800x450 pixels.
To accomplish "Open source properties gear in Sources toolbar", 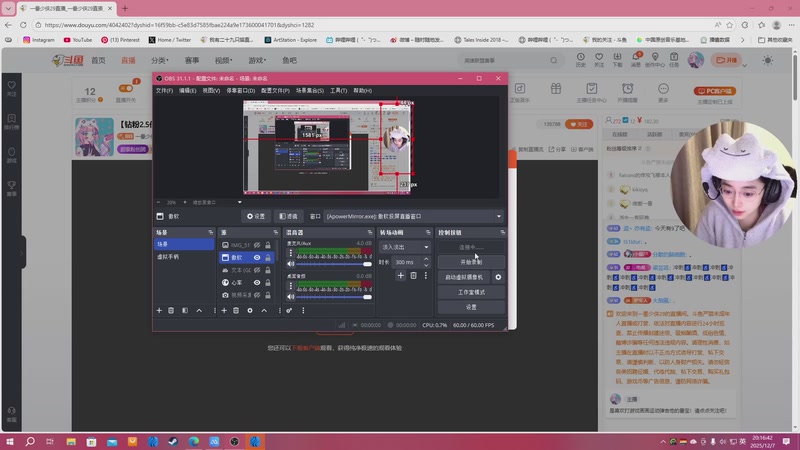I will [x=250, y=310].
